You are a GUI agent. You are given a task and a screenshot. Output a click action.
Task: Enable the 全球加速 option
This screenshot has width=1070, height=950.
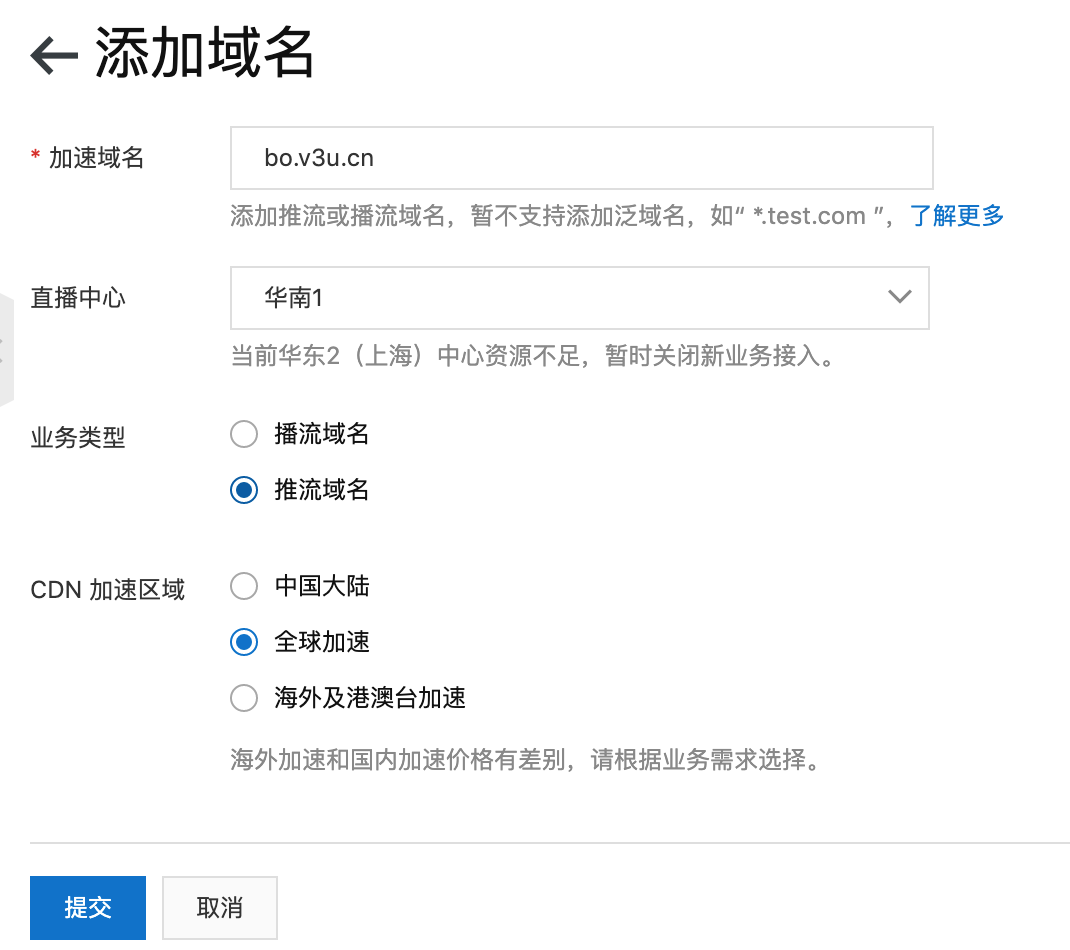[244, 642]
